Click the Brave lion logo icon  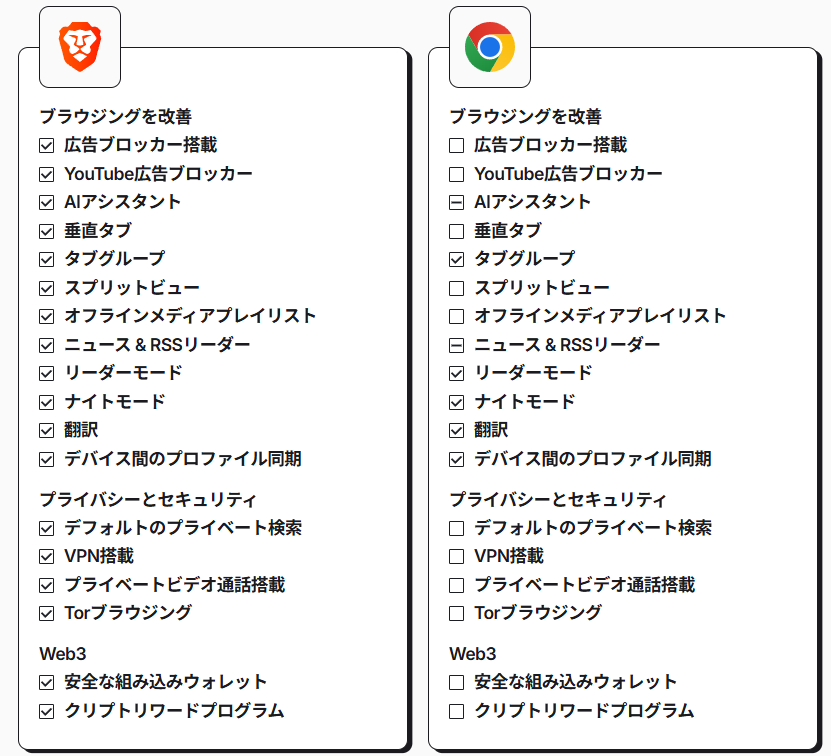[80, 47]
